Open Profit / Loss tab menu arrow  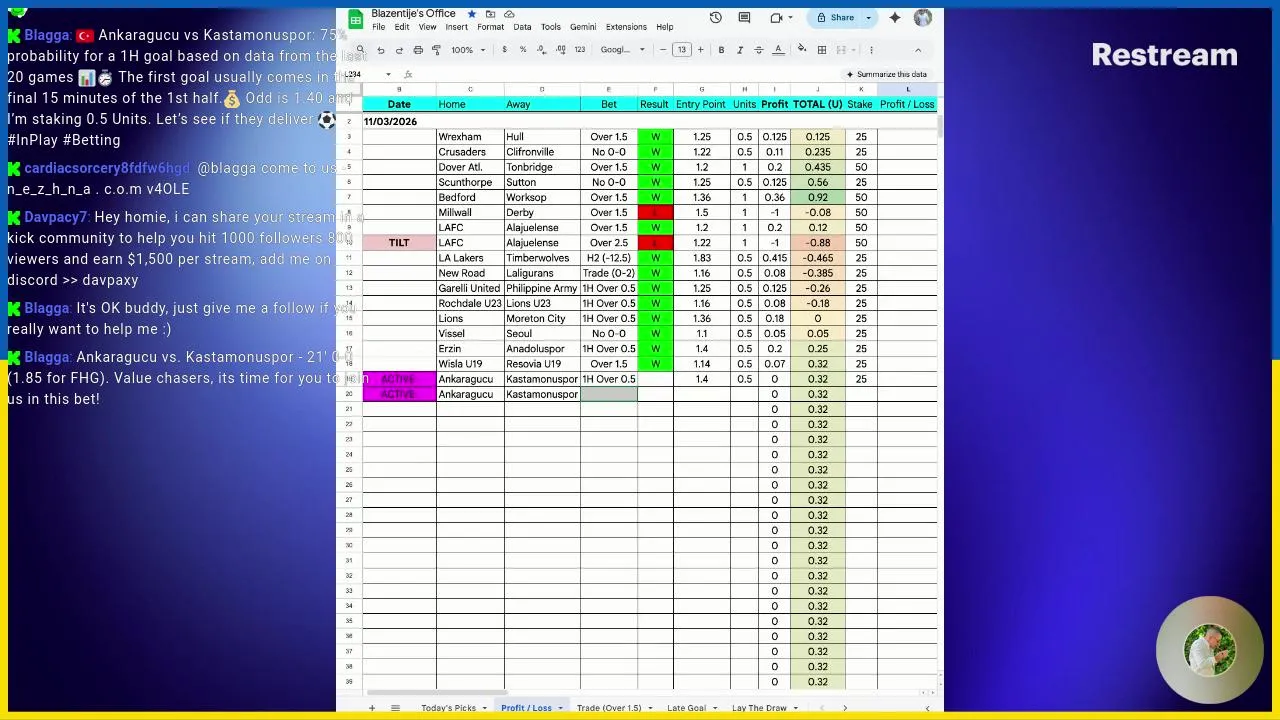560,708
